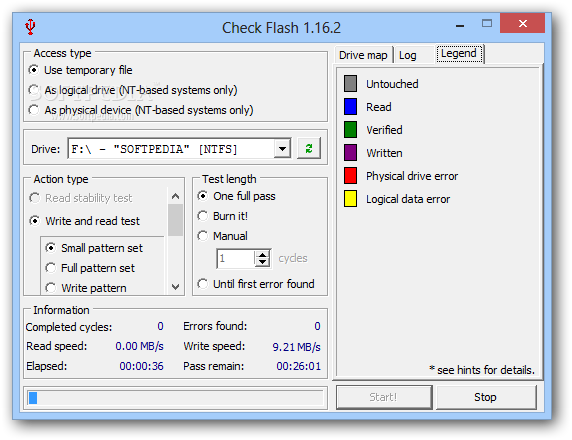The height and width of the screenshot is (440, 572).
Task: Click the Write speed value 9.21 MB/s
Action: (x=296, y=347)
